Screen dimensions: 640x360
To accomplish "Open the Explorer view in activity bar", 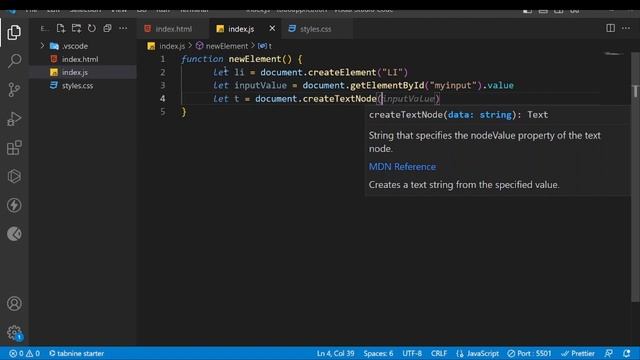I will (x=14, y=32).
